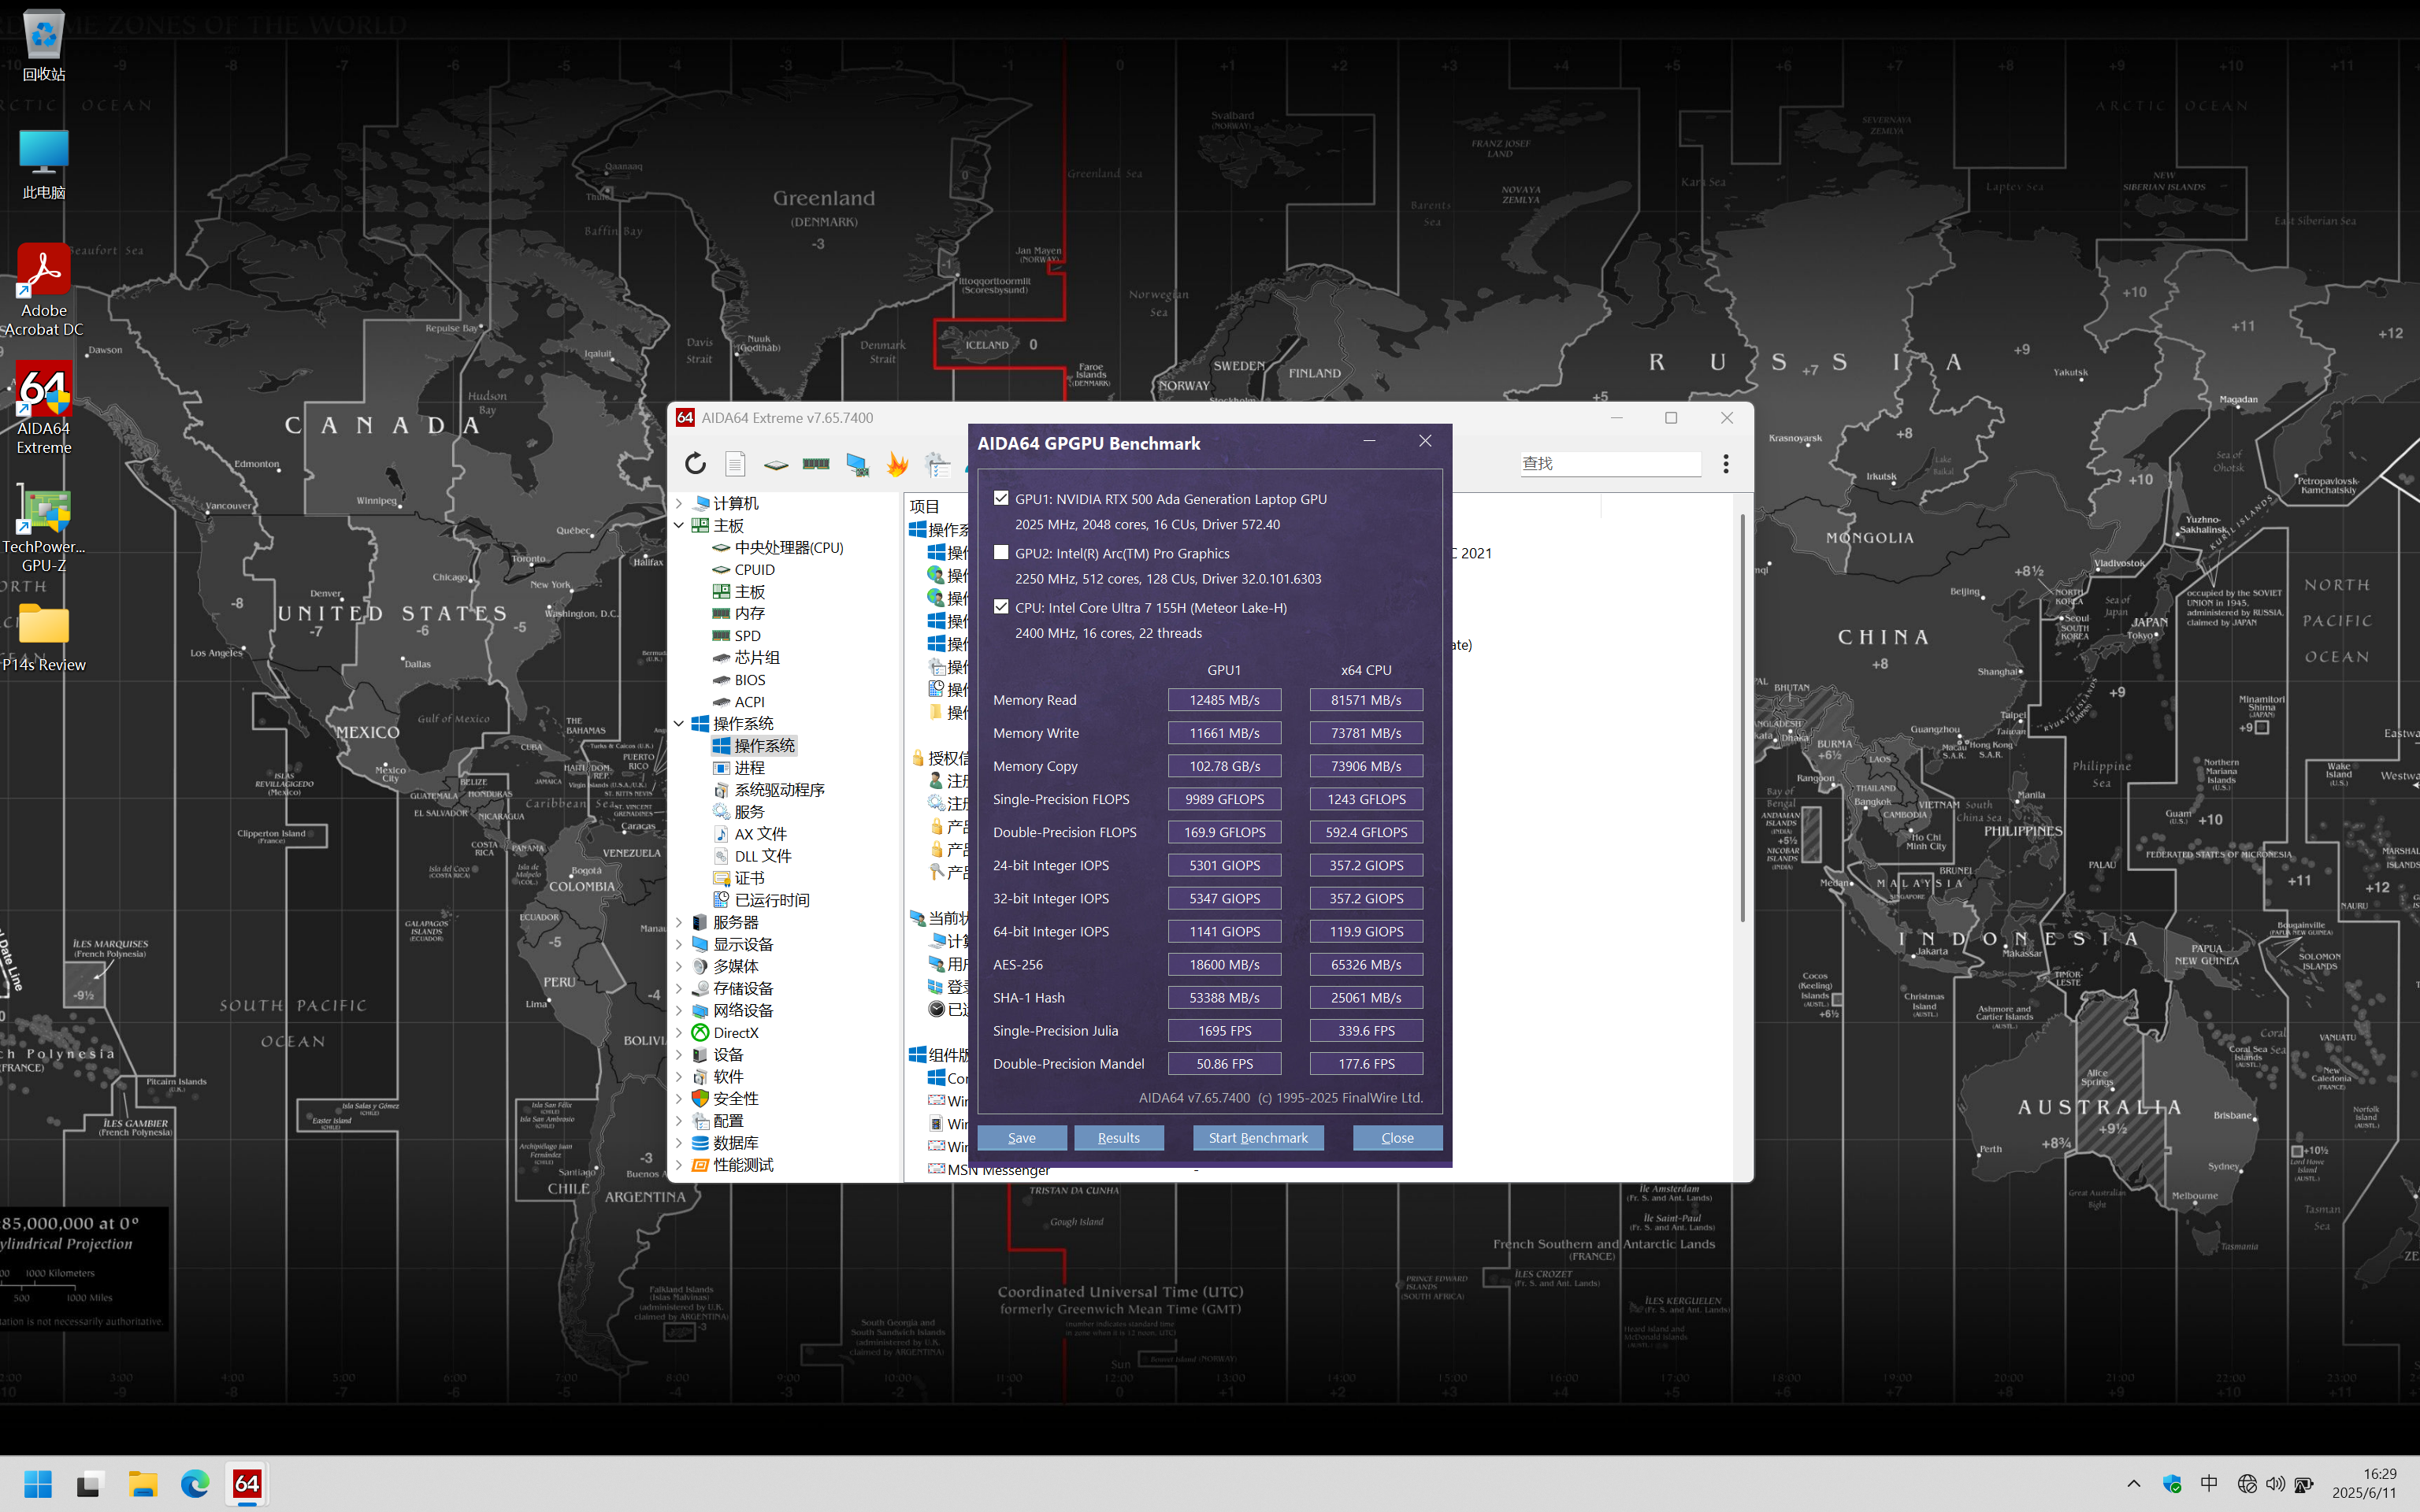
Task: Open the Windows Start menu
Action: click(x=38, y=1484)
